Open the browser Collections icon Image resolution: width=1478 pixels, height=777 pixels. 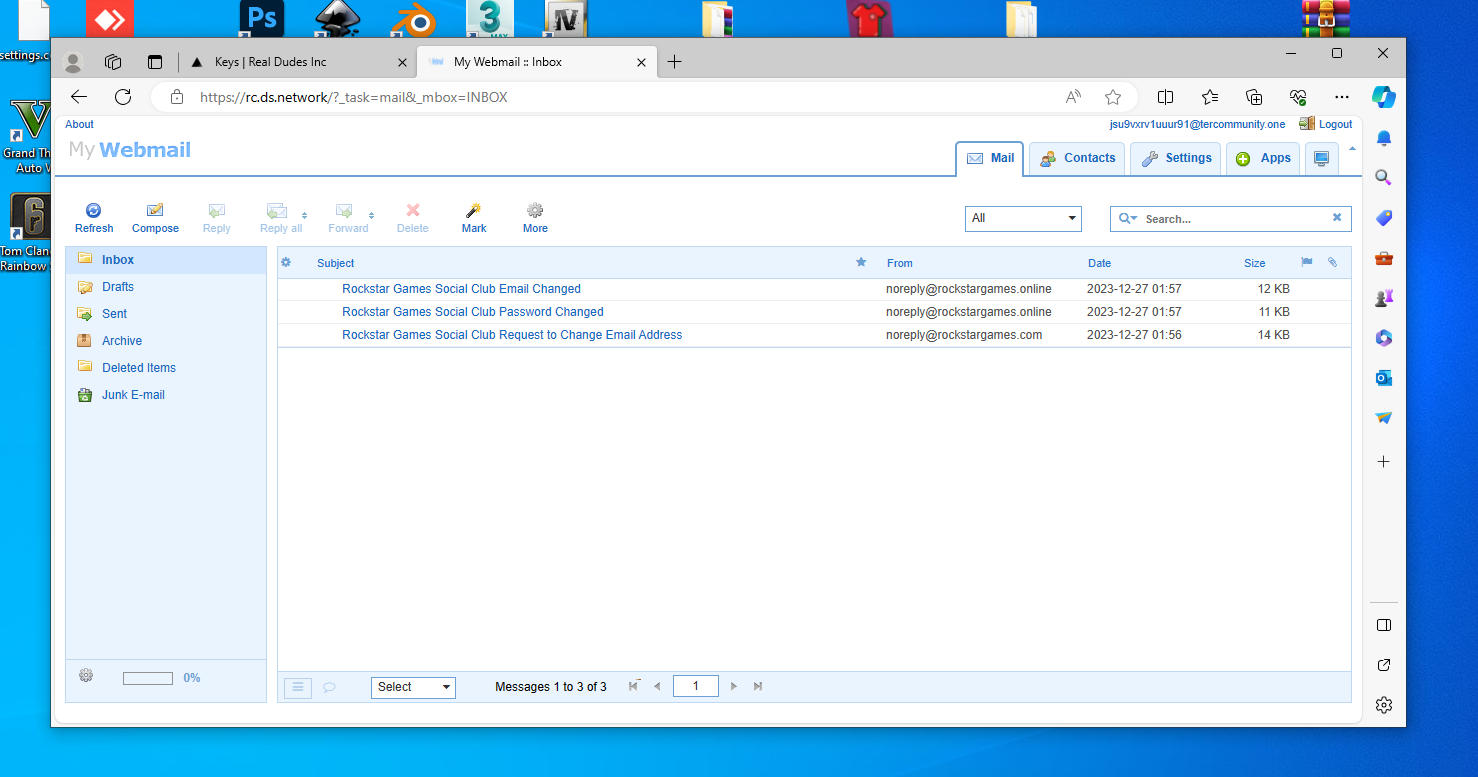(1254, 97)
